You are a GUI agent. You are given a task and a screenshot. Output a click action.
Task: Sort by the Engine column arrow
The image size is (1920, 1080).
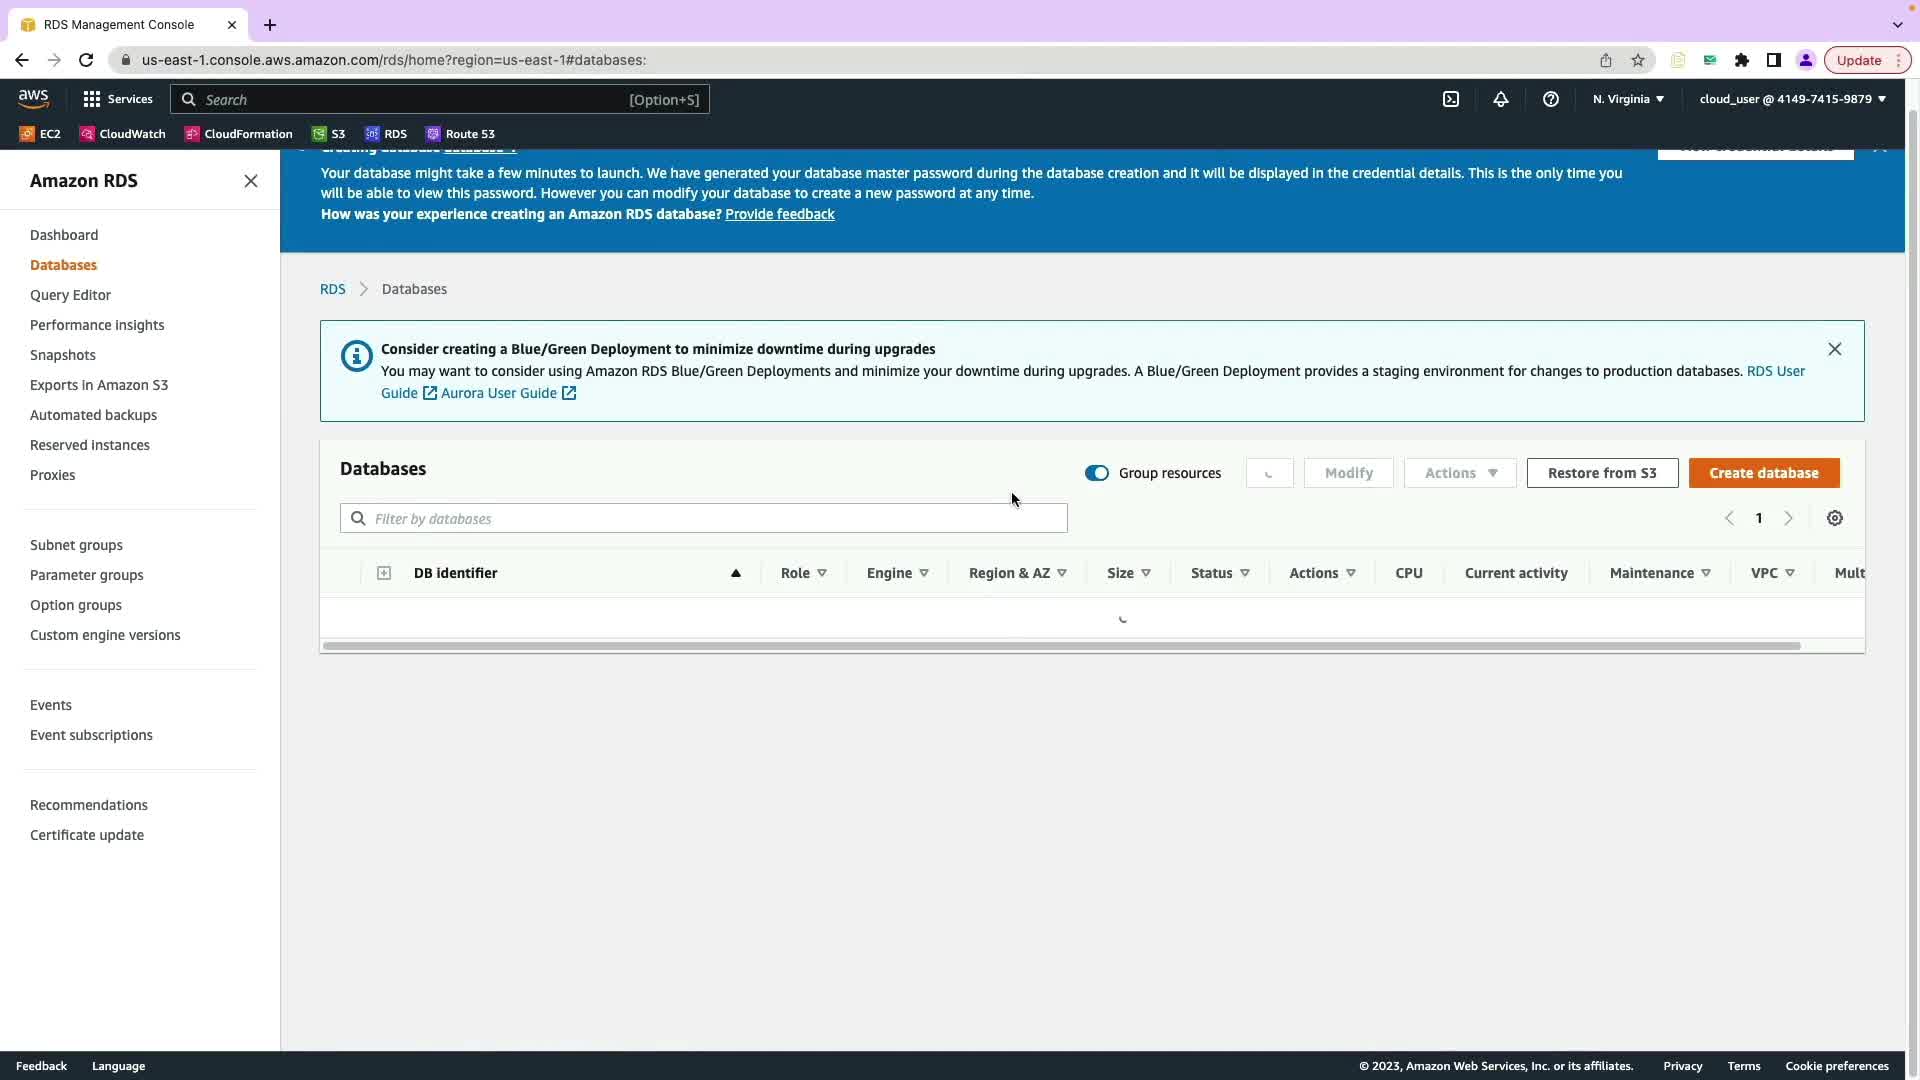(x=924, y=573)
